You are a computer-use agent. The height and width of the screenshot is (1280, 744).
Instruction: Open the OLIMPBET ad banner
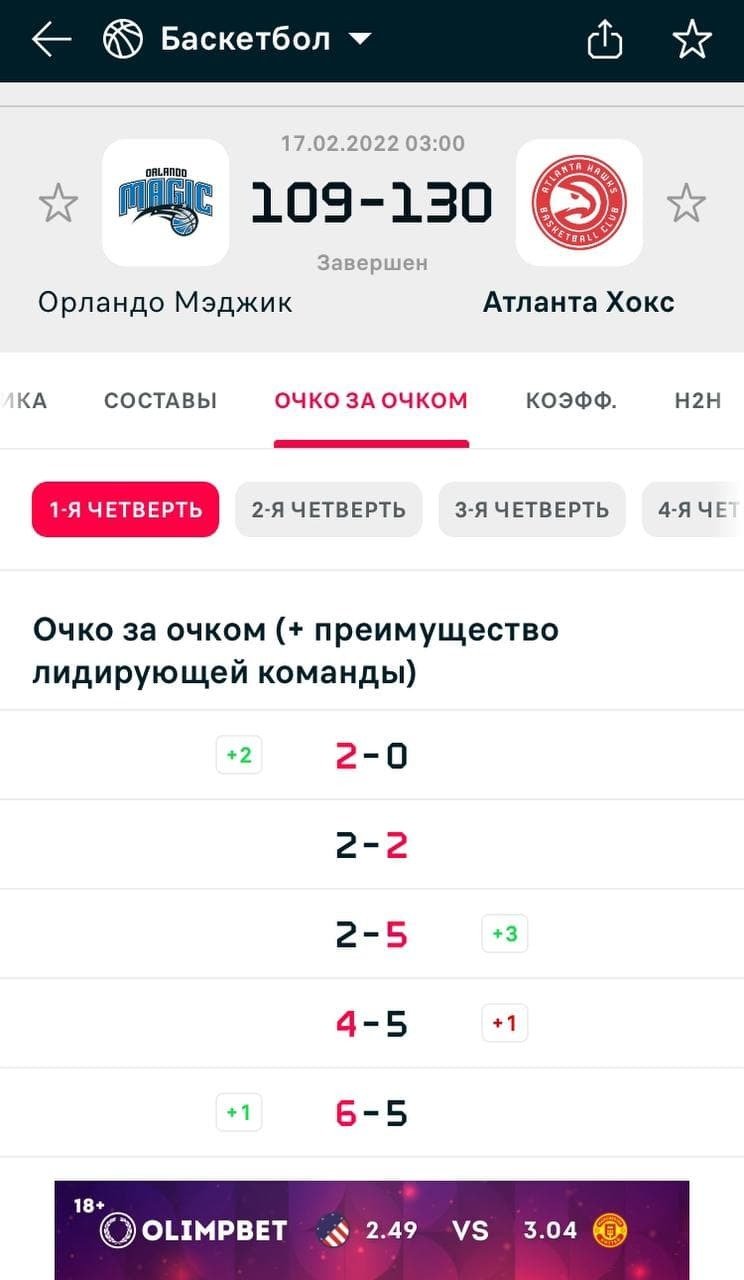click(372, 1230)
